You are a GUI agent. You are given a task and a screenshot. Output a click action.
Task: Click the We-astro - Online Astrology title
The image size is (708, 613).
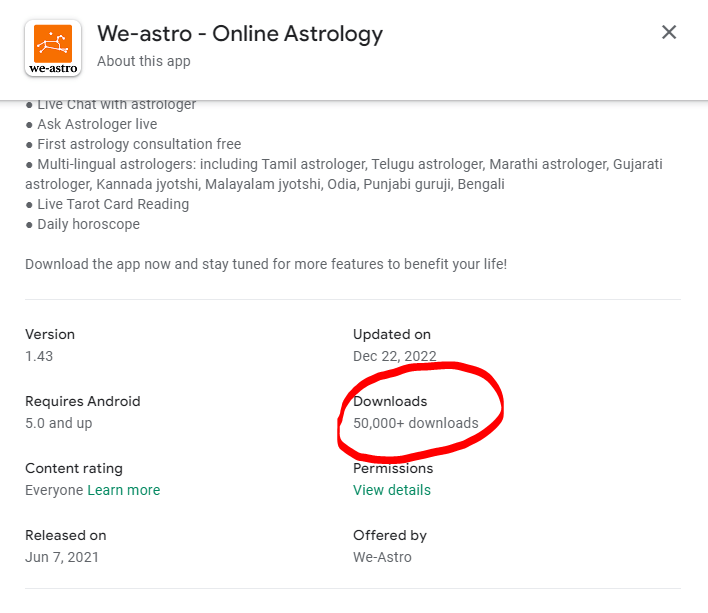pos(240,33)
